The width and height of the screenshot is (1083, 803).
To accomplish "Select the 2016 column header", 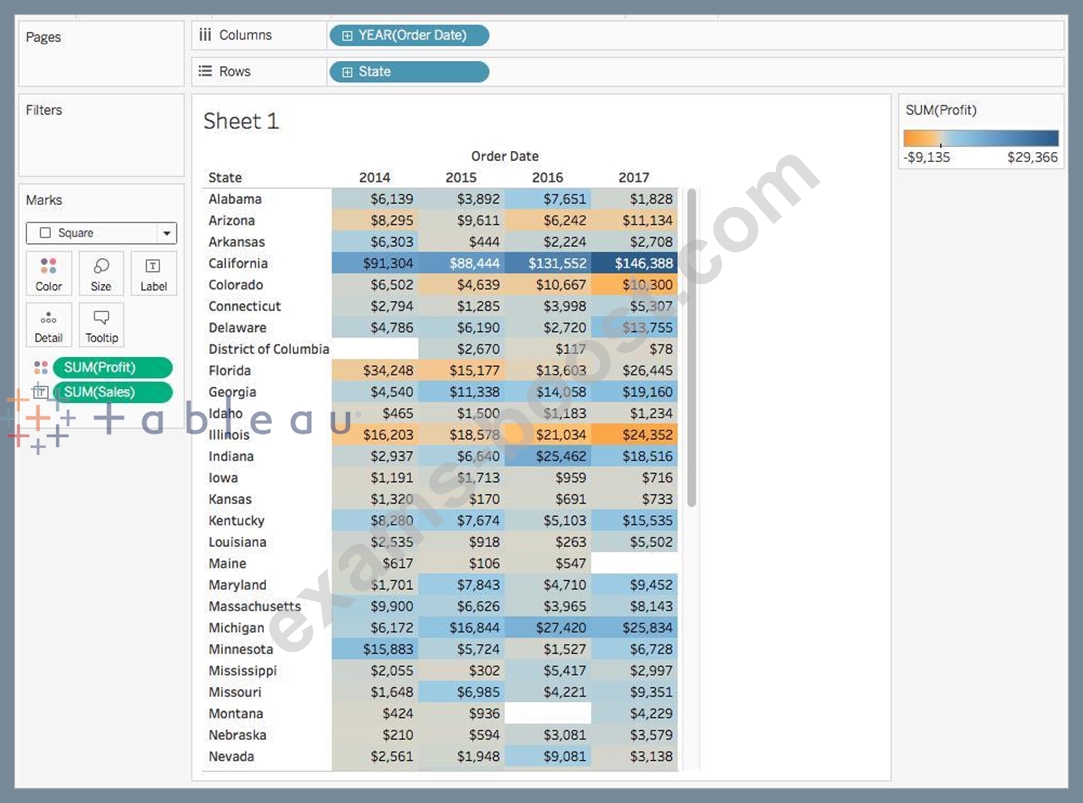I will (x=547, y=177).
